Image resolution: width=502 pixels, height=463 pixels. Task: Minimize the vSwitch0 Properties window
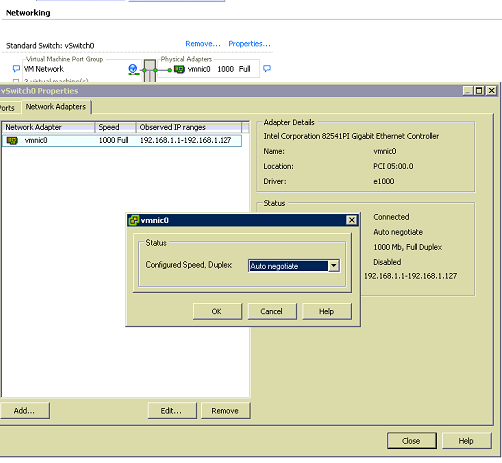click(x=468, y=91)
